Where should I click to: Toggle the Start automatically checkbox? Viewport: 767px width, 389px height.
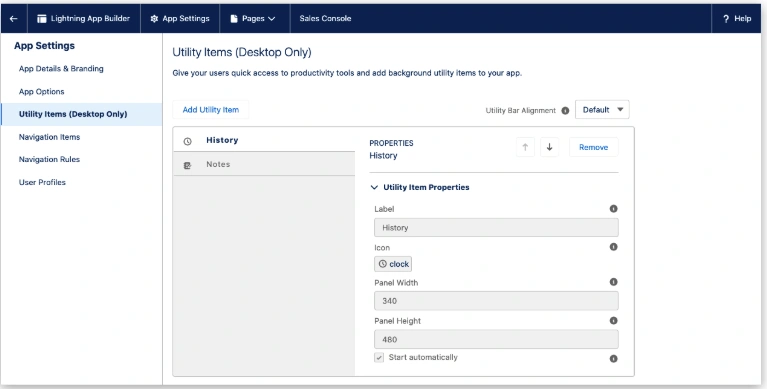click(x=379, y=358)
